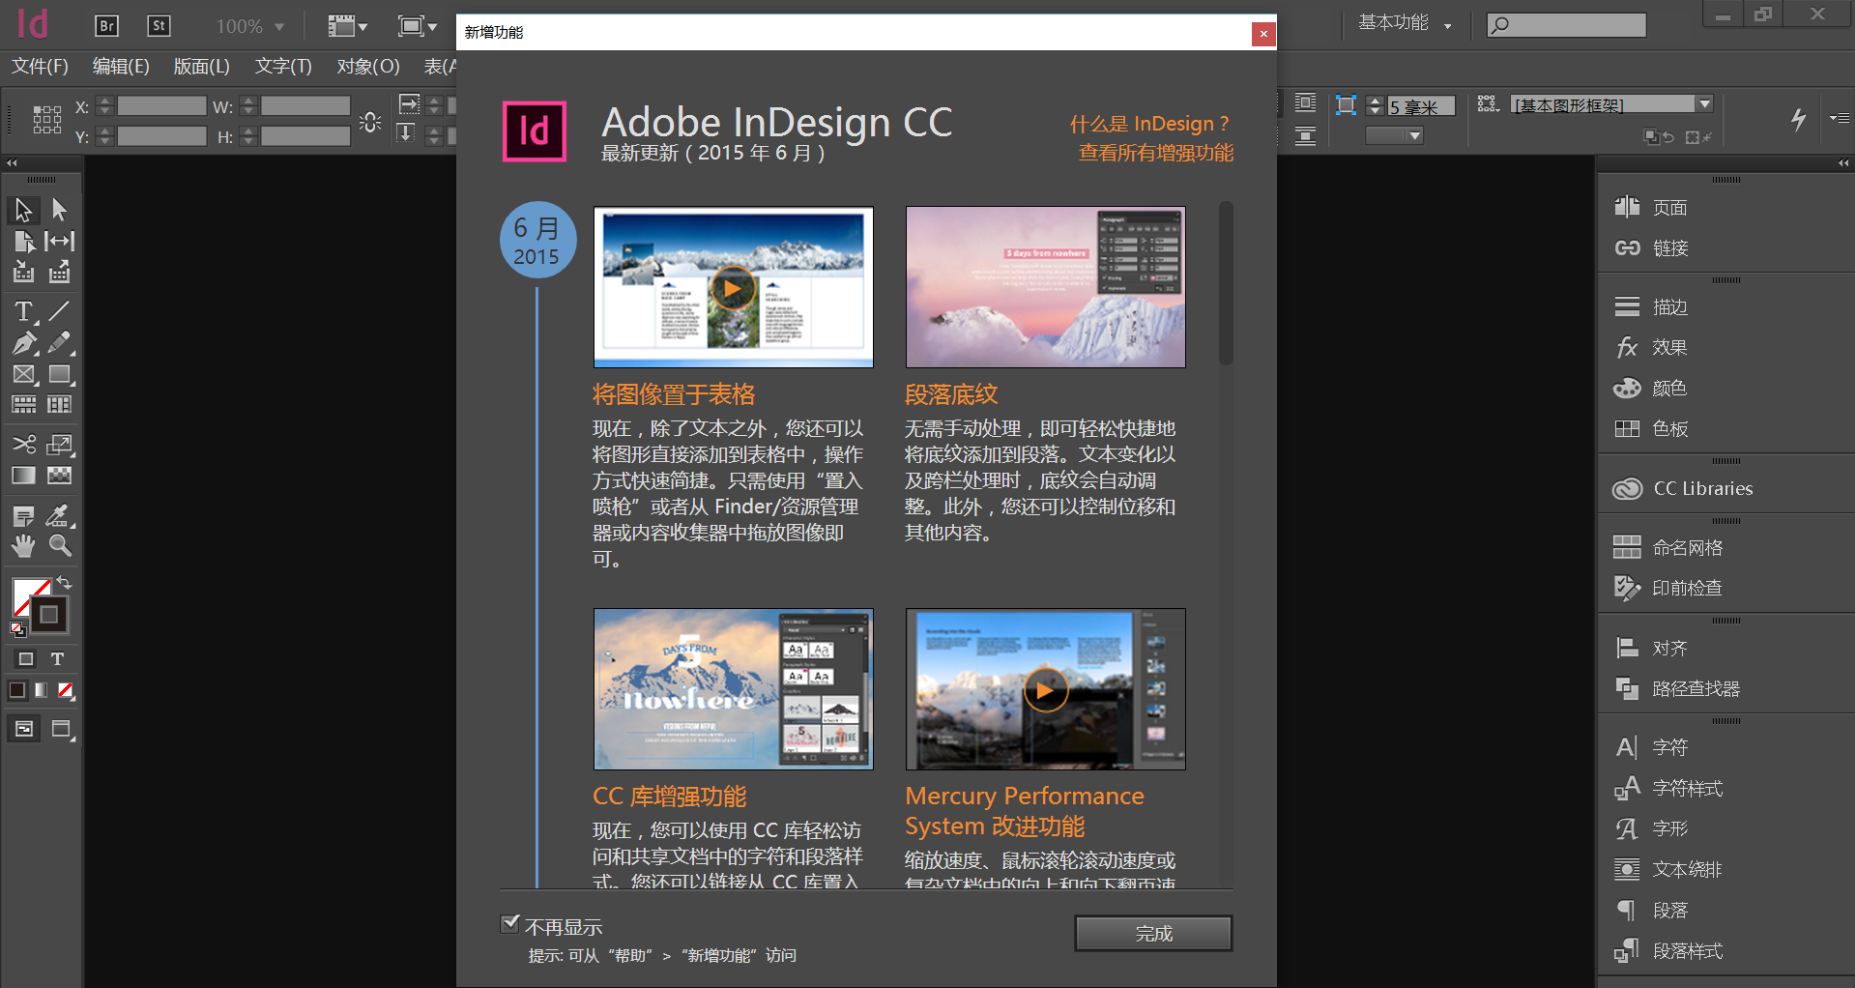The height and width of the screenshot is (988, 1855).
Task: Select the Pen tool
Action: pos(24,343)
